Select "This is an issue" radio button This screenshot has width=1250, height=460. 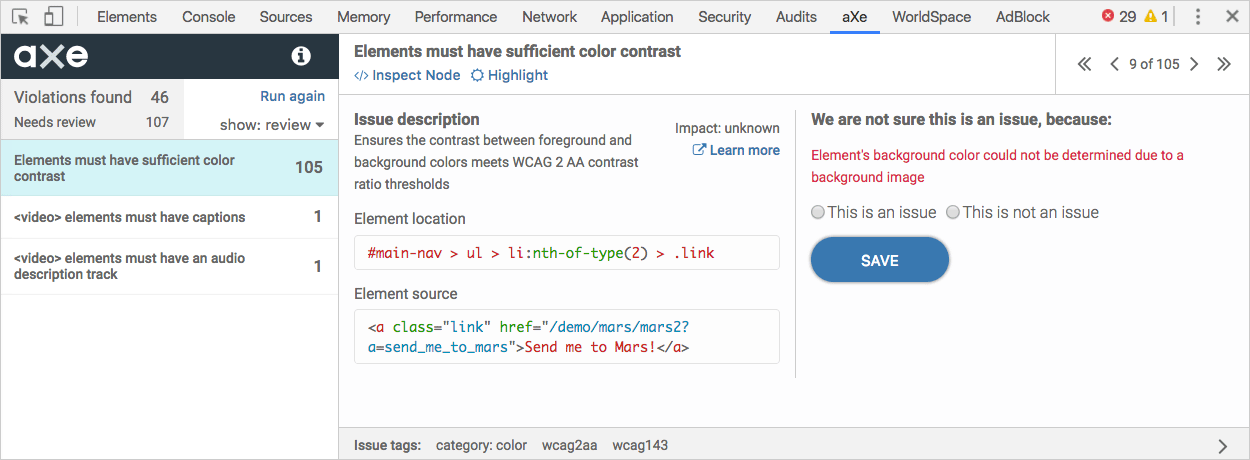[818, 212]
